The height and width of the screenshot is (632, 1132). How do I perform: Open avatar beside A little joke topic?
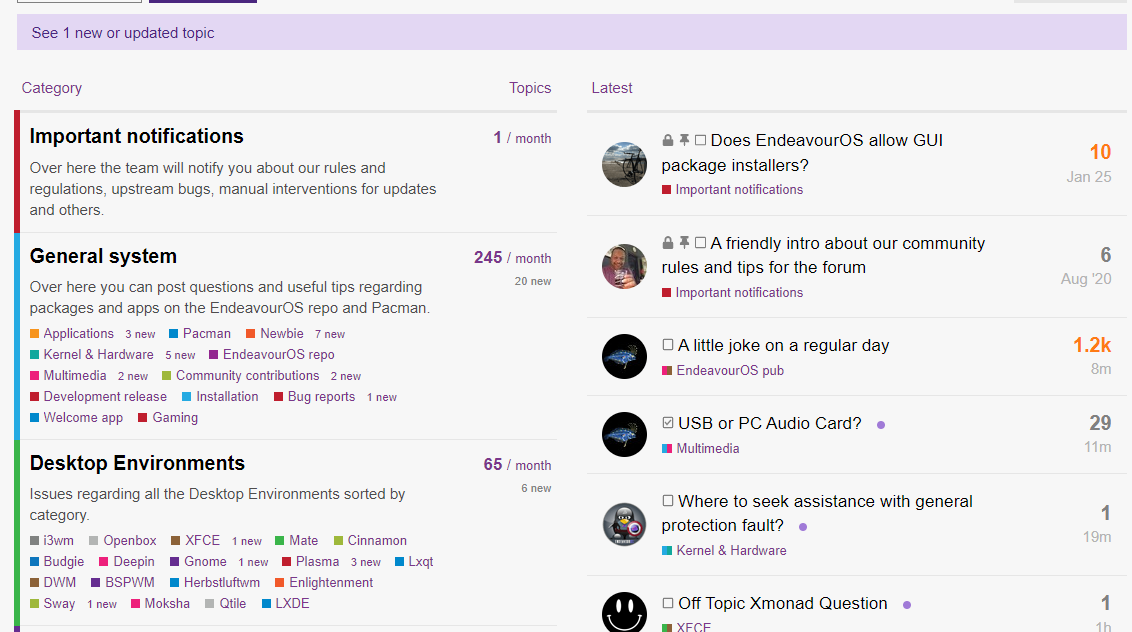tap(624, 356)
